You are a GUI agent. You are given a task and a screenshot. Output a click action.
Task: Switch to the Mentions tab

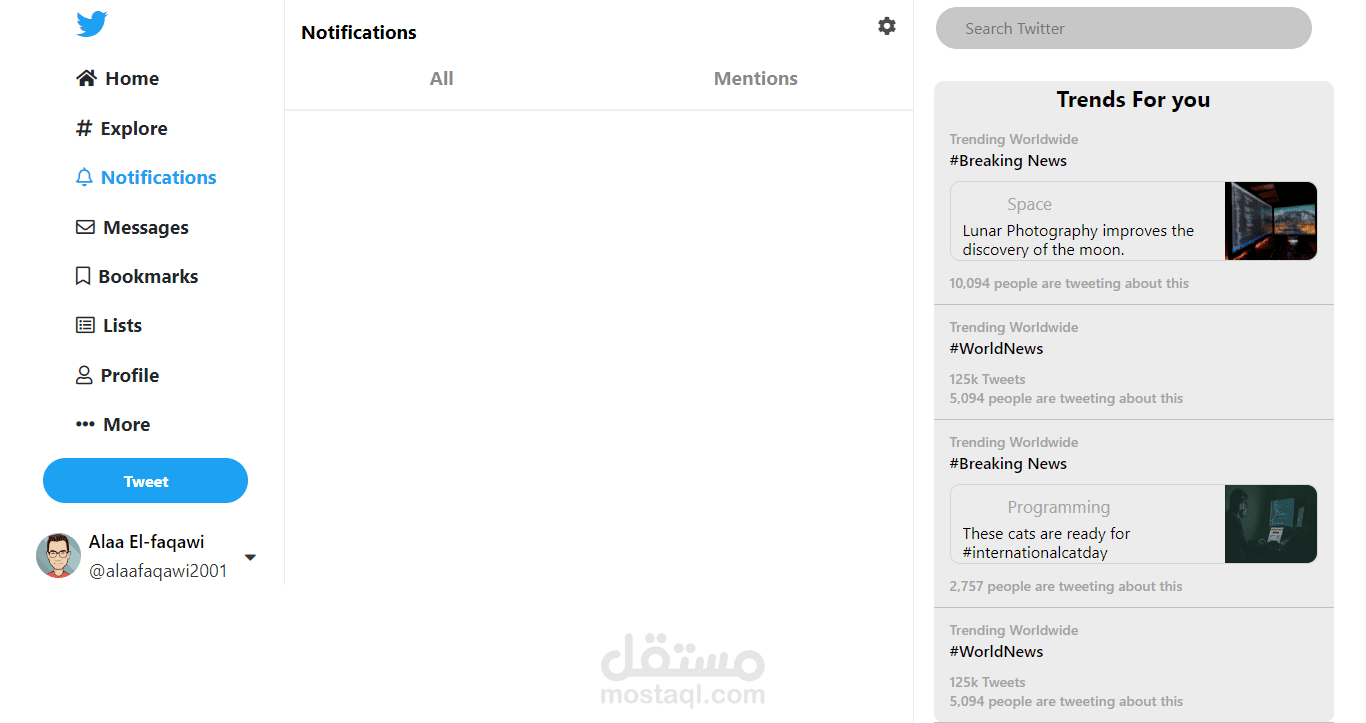[755, 79]
